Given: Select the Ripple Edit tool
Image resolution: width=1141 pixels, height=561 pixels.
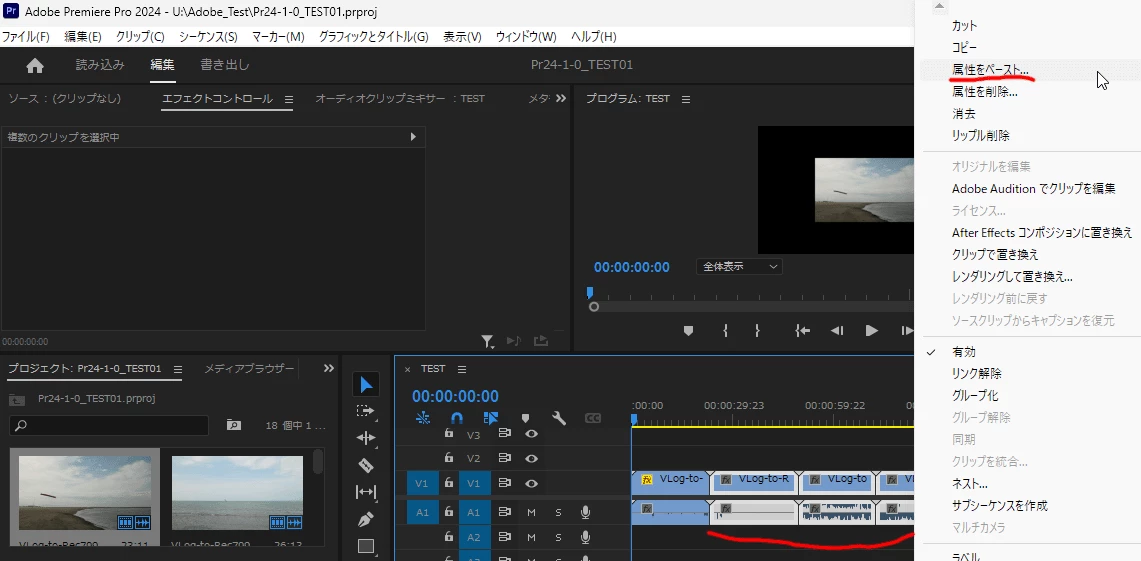Looking at the screenshot, I should (366, 437).
